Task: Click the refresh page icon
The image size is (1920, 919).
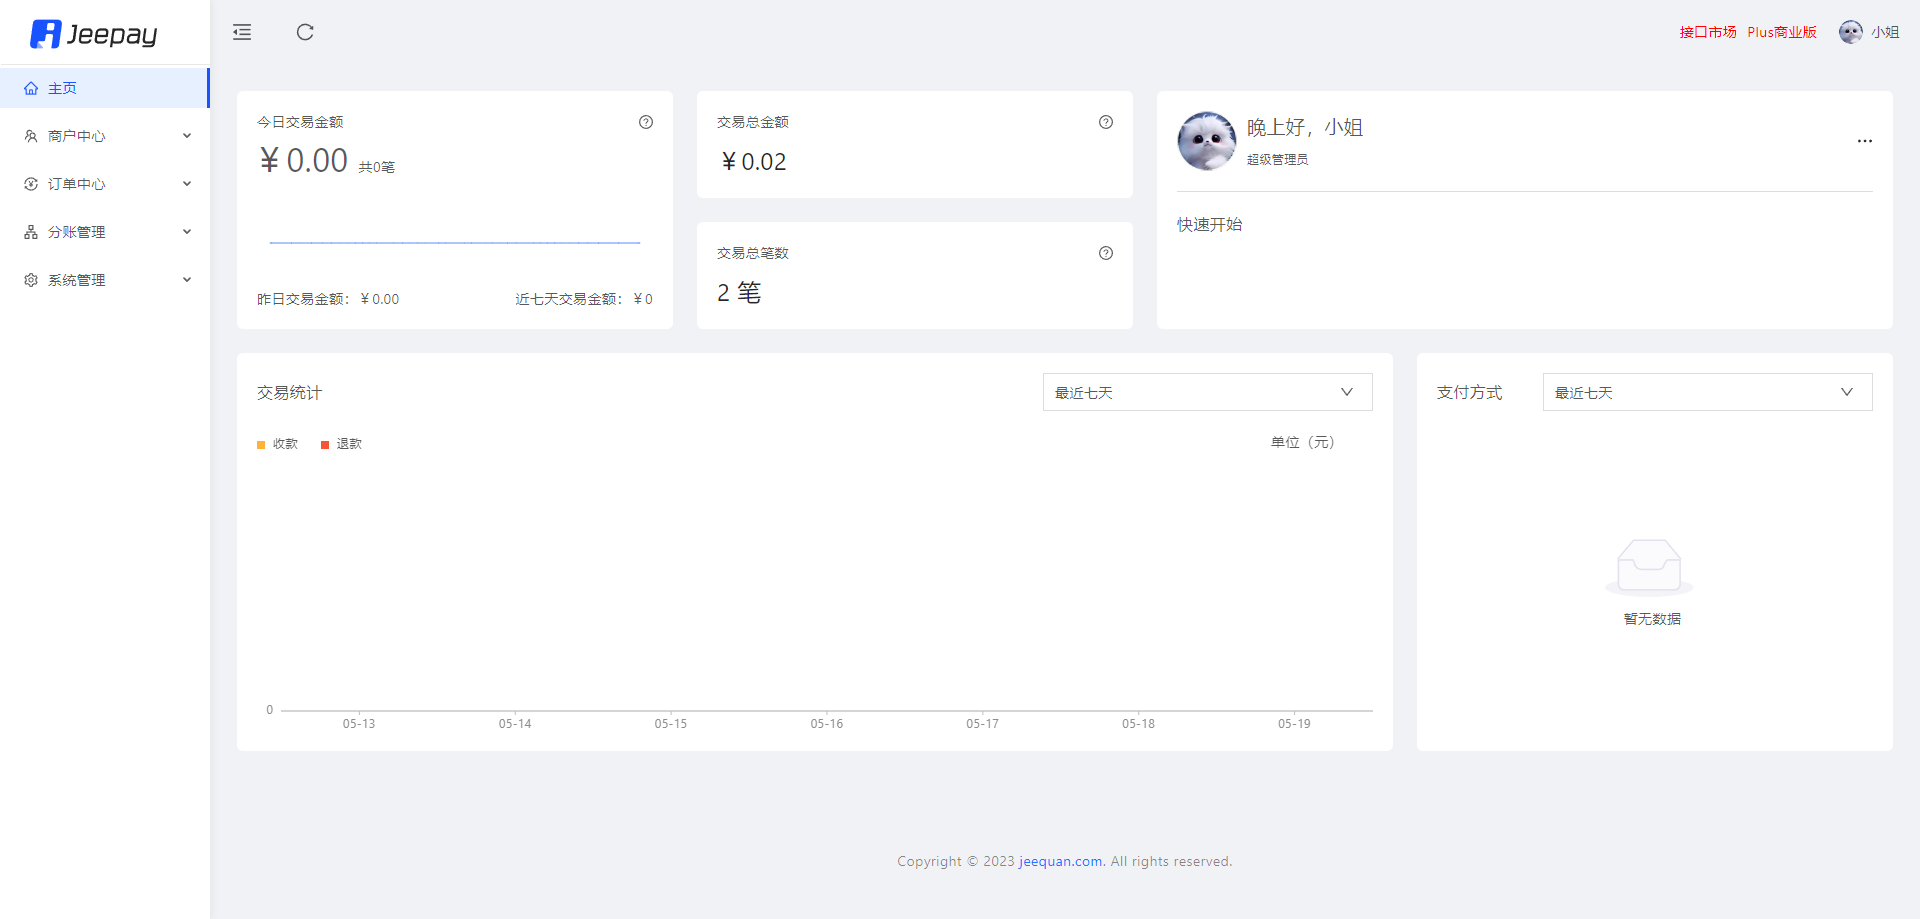Action: 305,32
